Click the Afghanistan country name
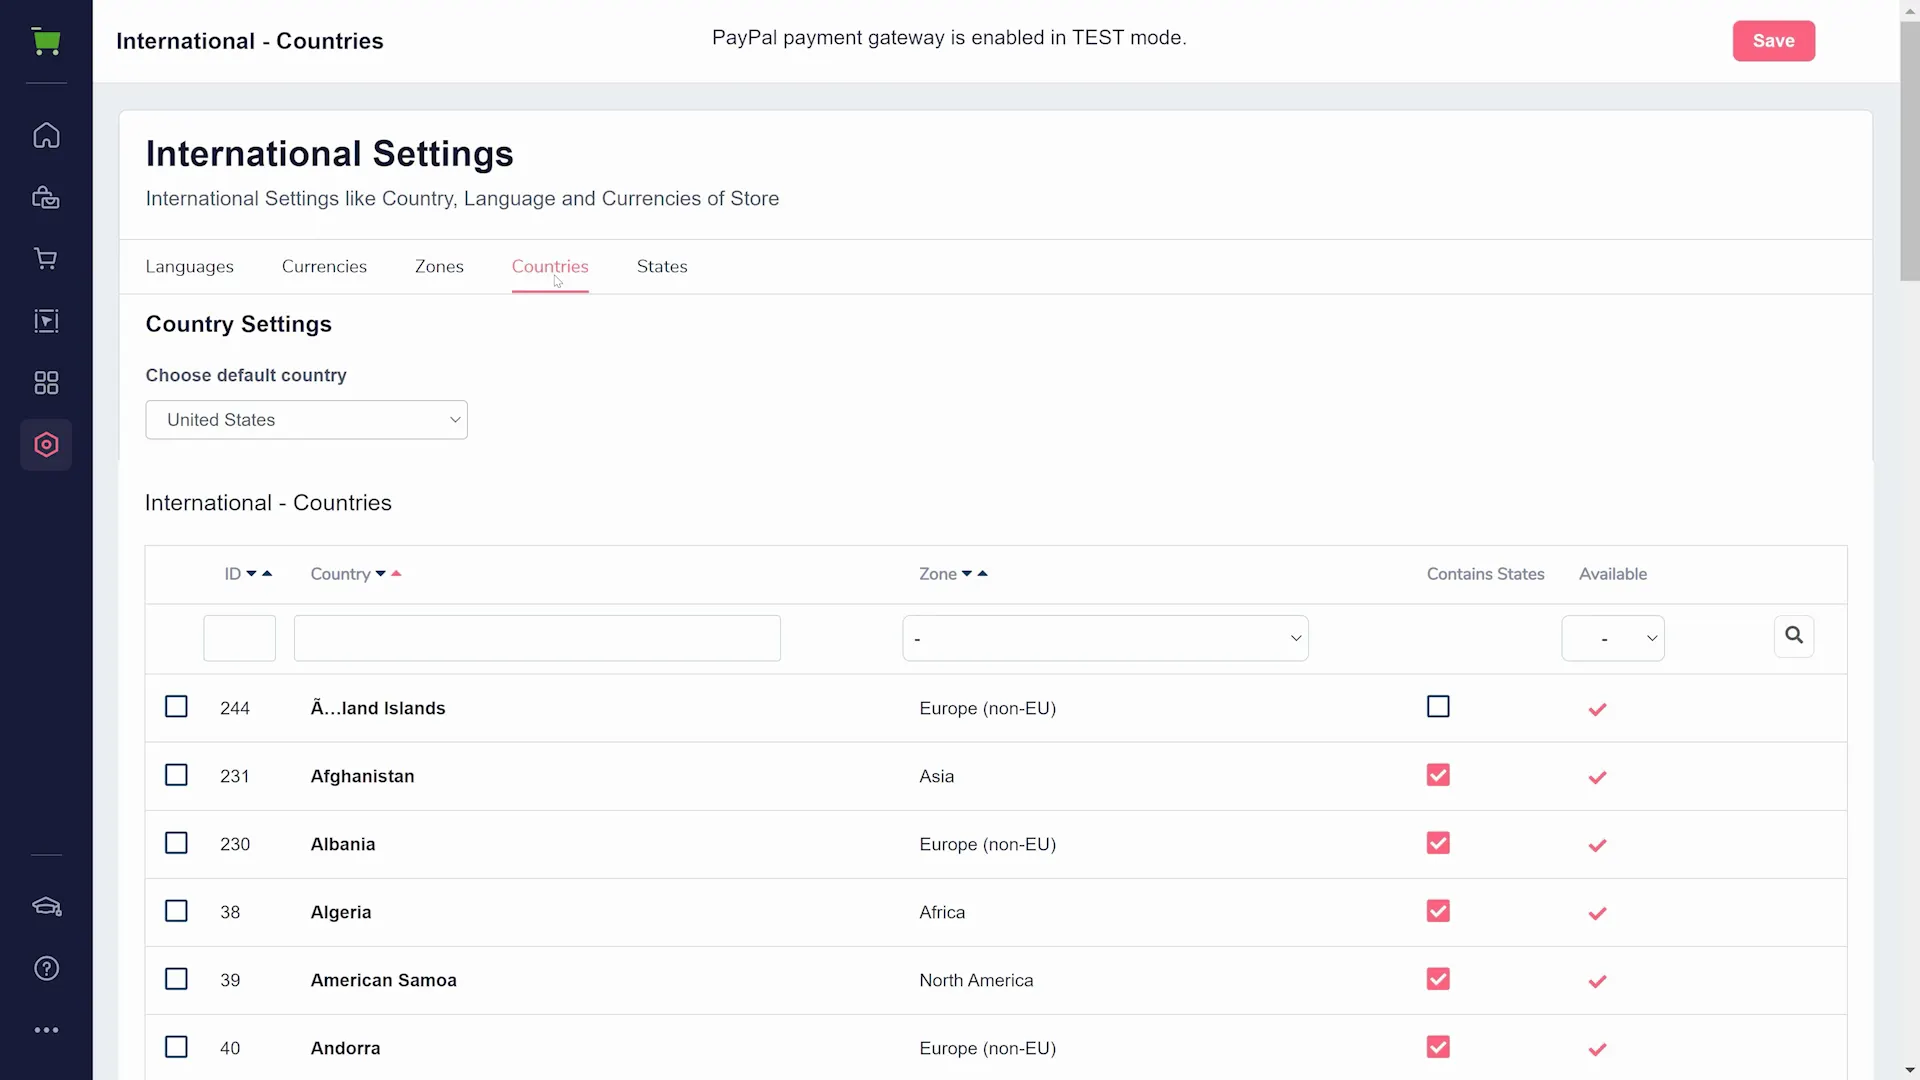The height and width of the screenshot is (1080, 1920). click(362, 776)
